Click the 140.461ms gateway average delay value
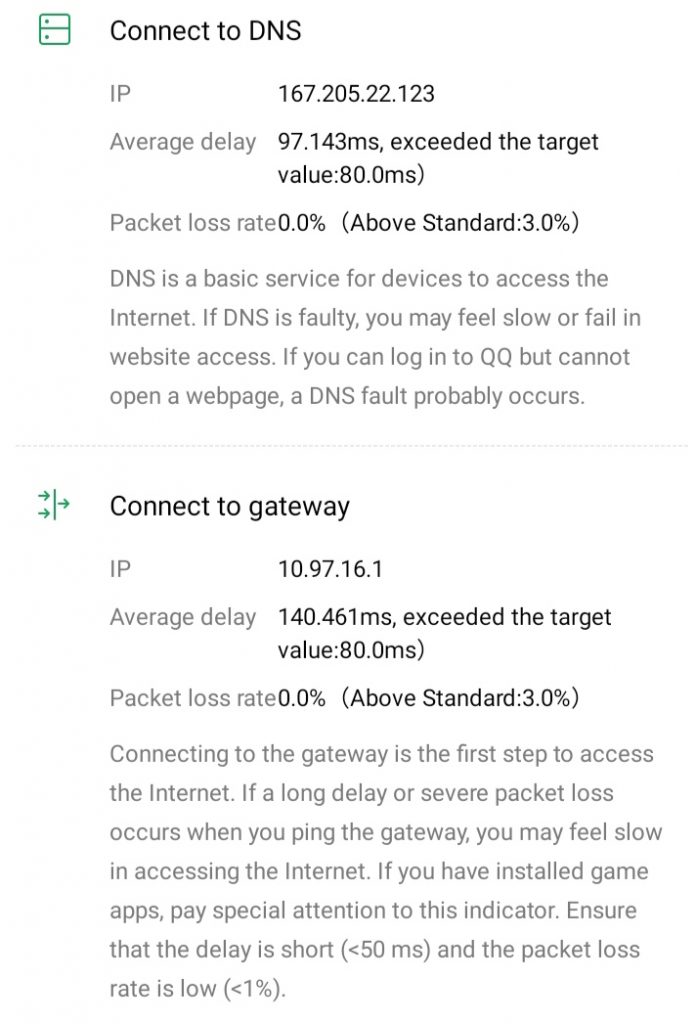This screenshot has width=696, height=1024. pyautogui.click(x=337, y=617)
